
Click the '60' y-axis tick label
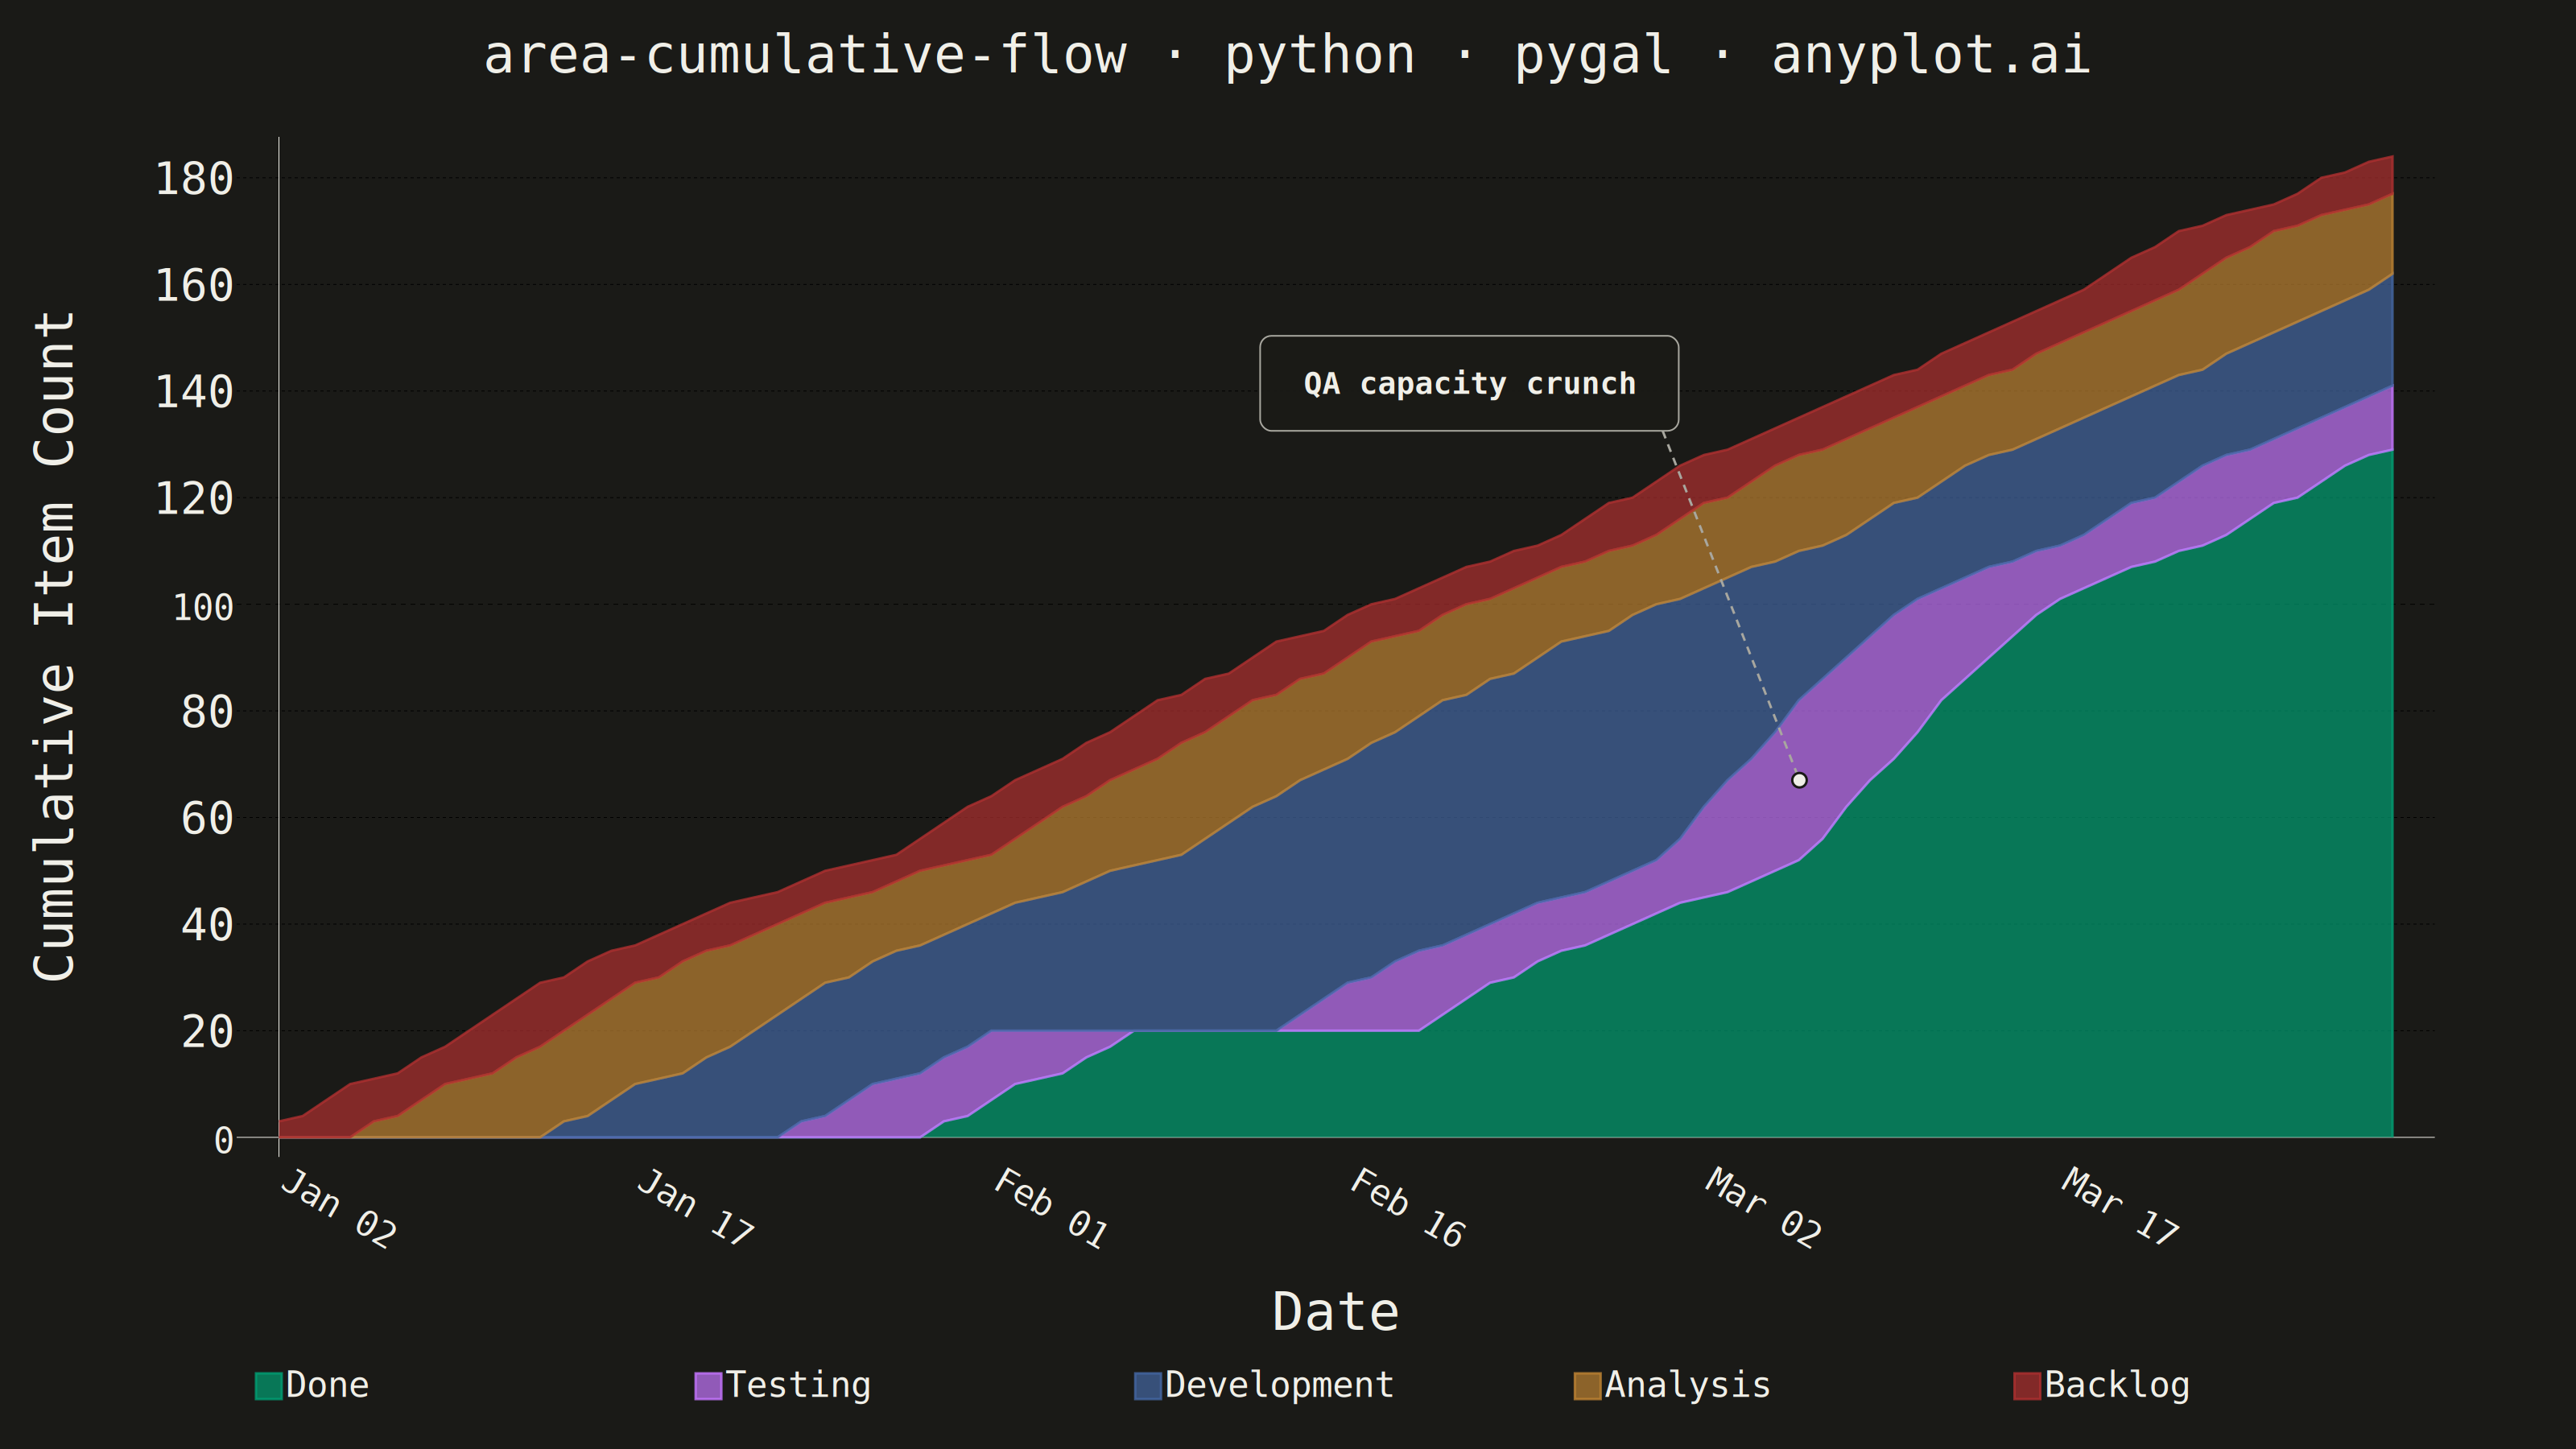click(207, 819)
